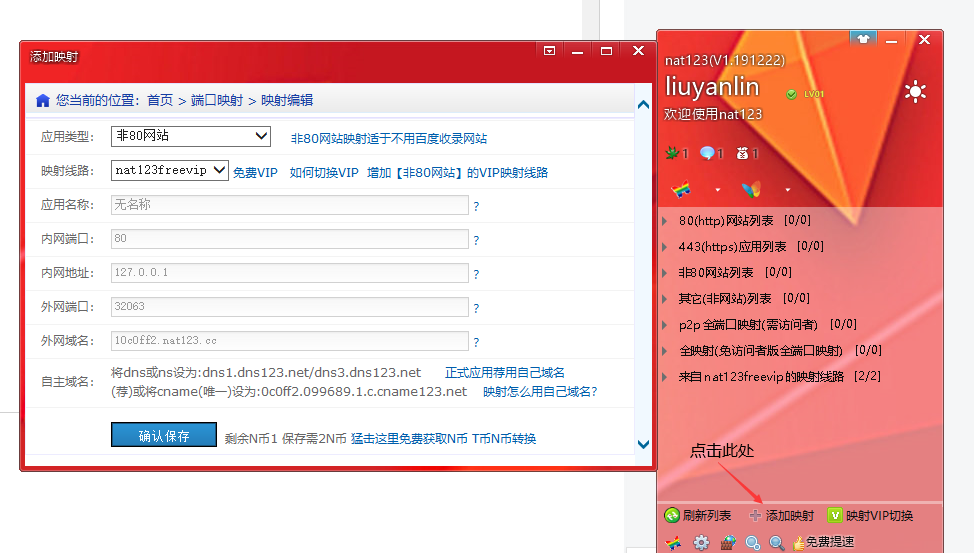Open the T币N币转换 link
The image size is (974, 553).
tap(504, 439)
